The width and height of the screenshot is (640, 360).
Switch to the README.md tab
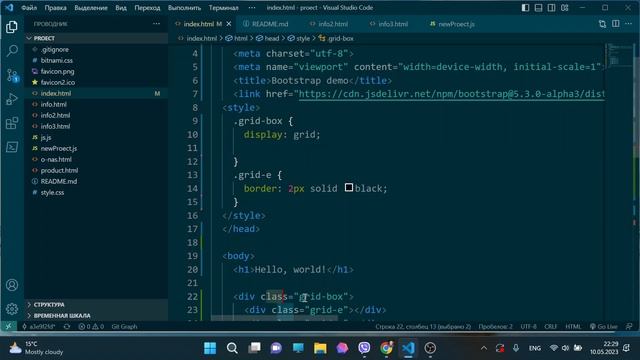pyautogui.click(x=266, y=24)
